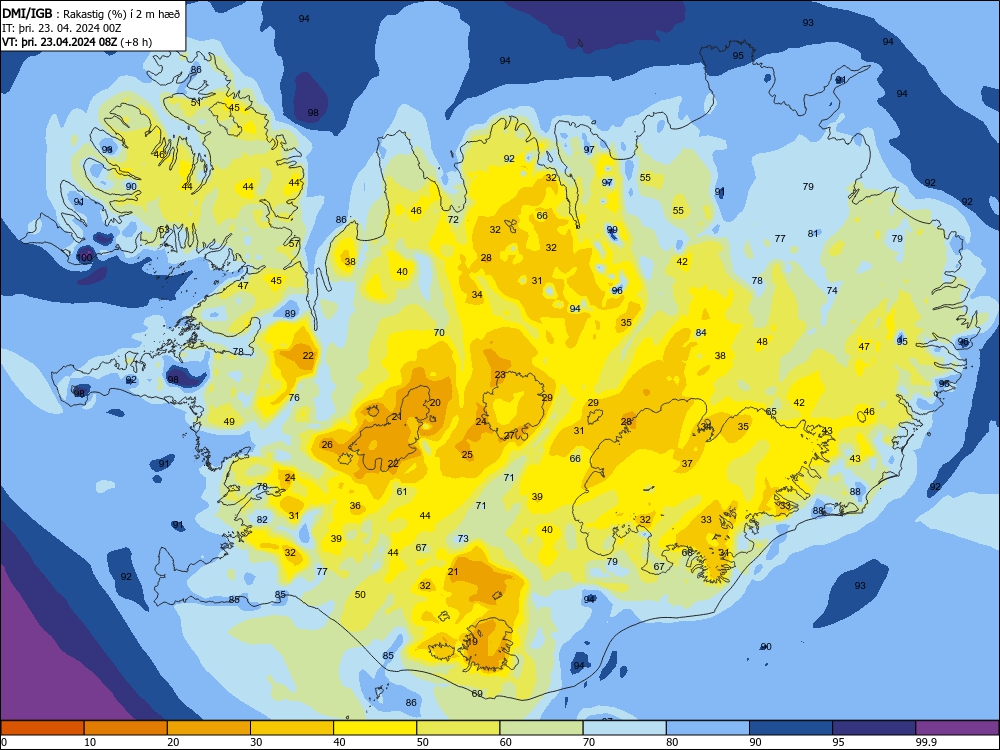This screenshot has width=1000, height=750.
Task: Click the map value '74'
Action: tap(832, 291)
